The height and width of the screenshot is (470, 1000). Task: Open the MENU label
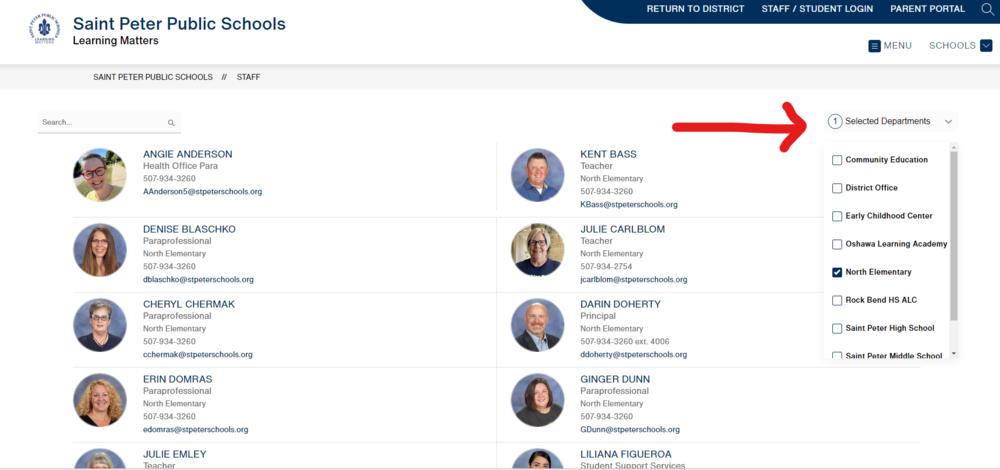pos(897,46)
